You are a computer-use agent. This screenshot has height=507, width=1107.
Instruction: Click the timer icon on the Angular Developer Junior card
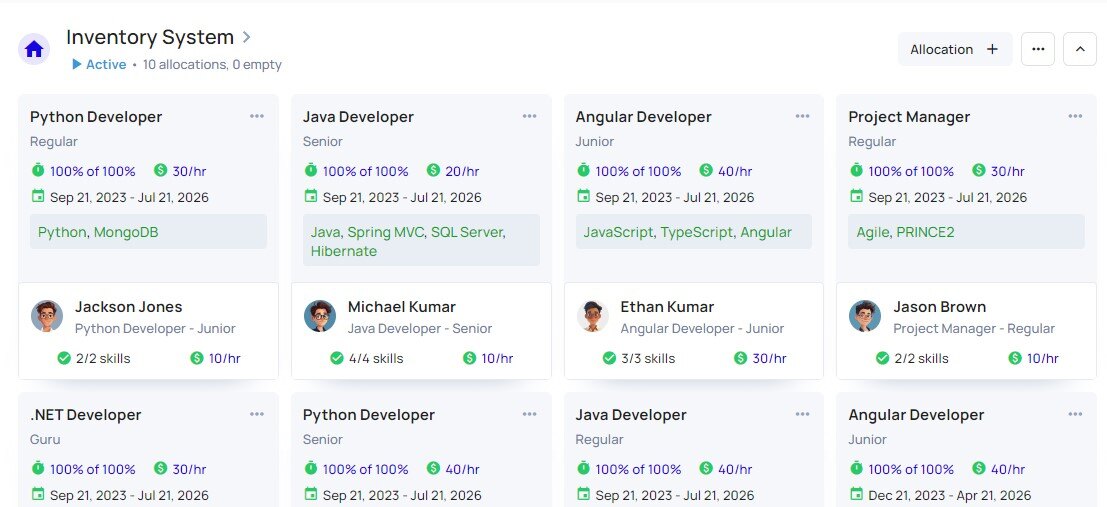[583, 171]
